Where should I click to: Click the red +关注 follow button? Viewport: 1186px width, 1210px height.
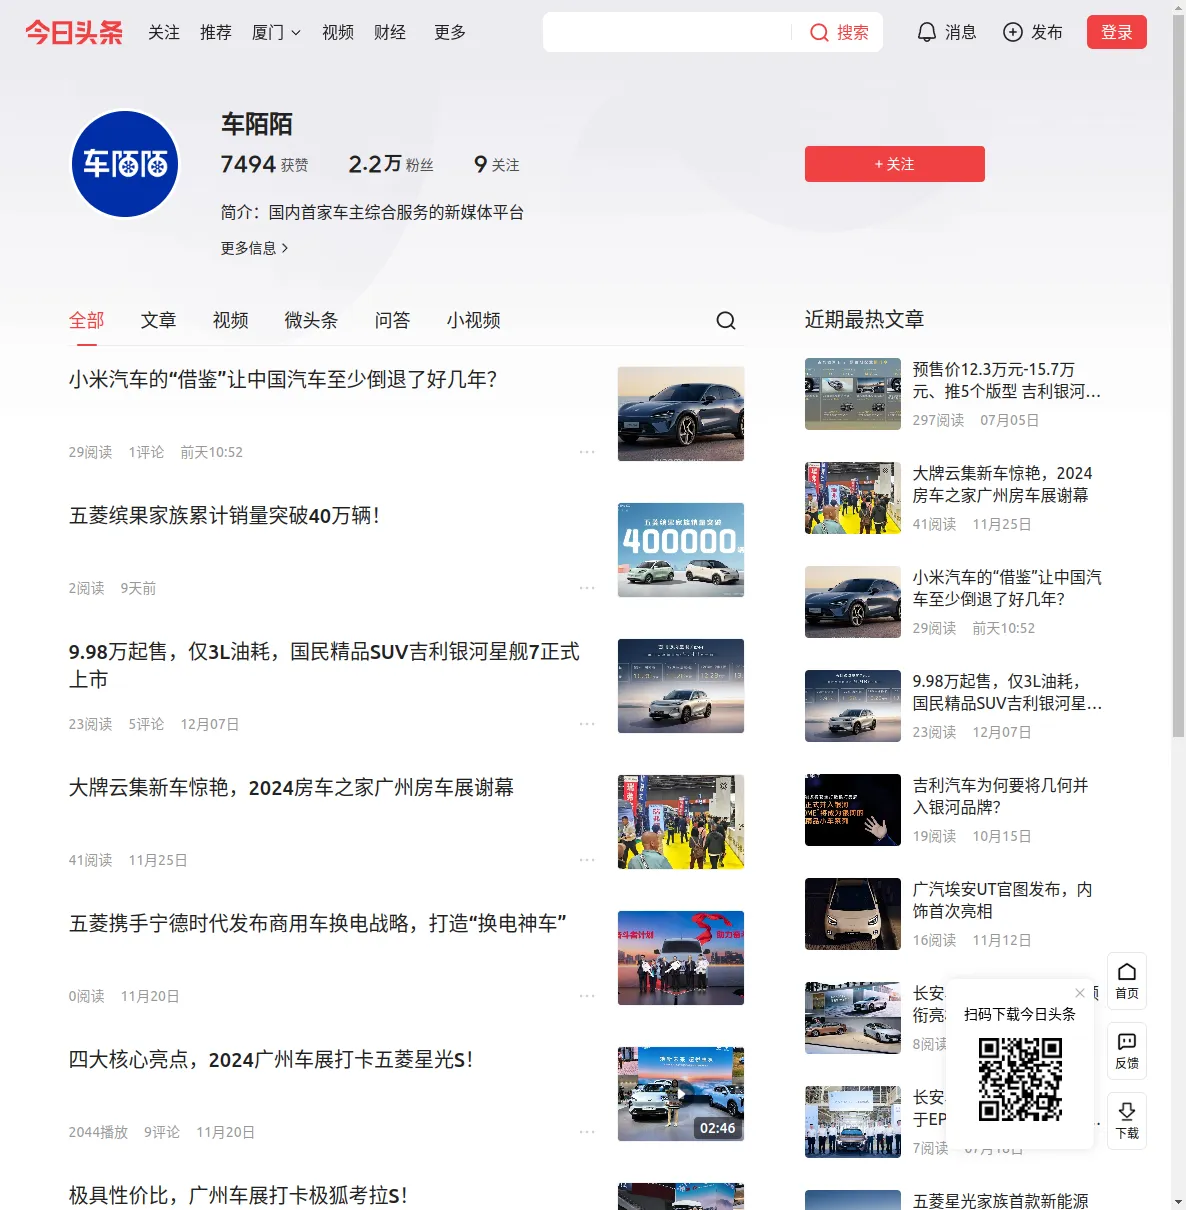click(x=895, y=164)
